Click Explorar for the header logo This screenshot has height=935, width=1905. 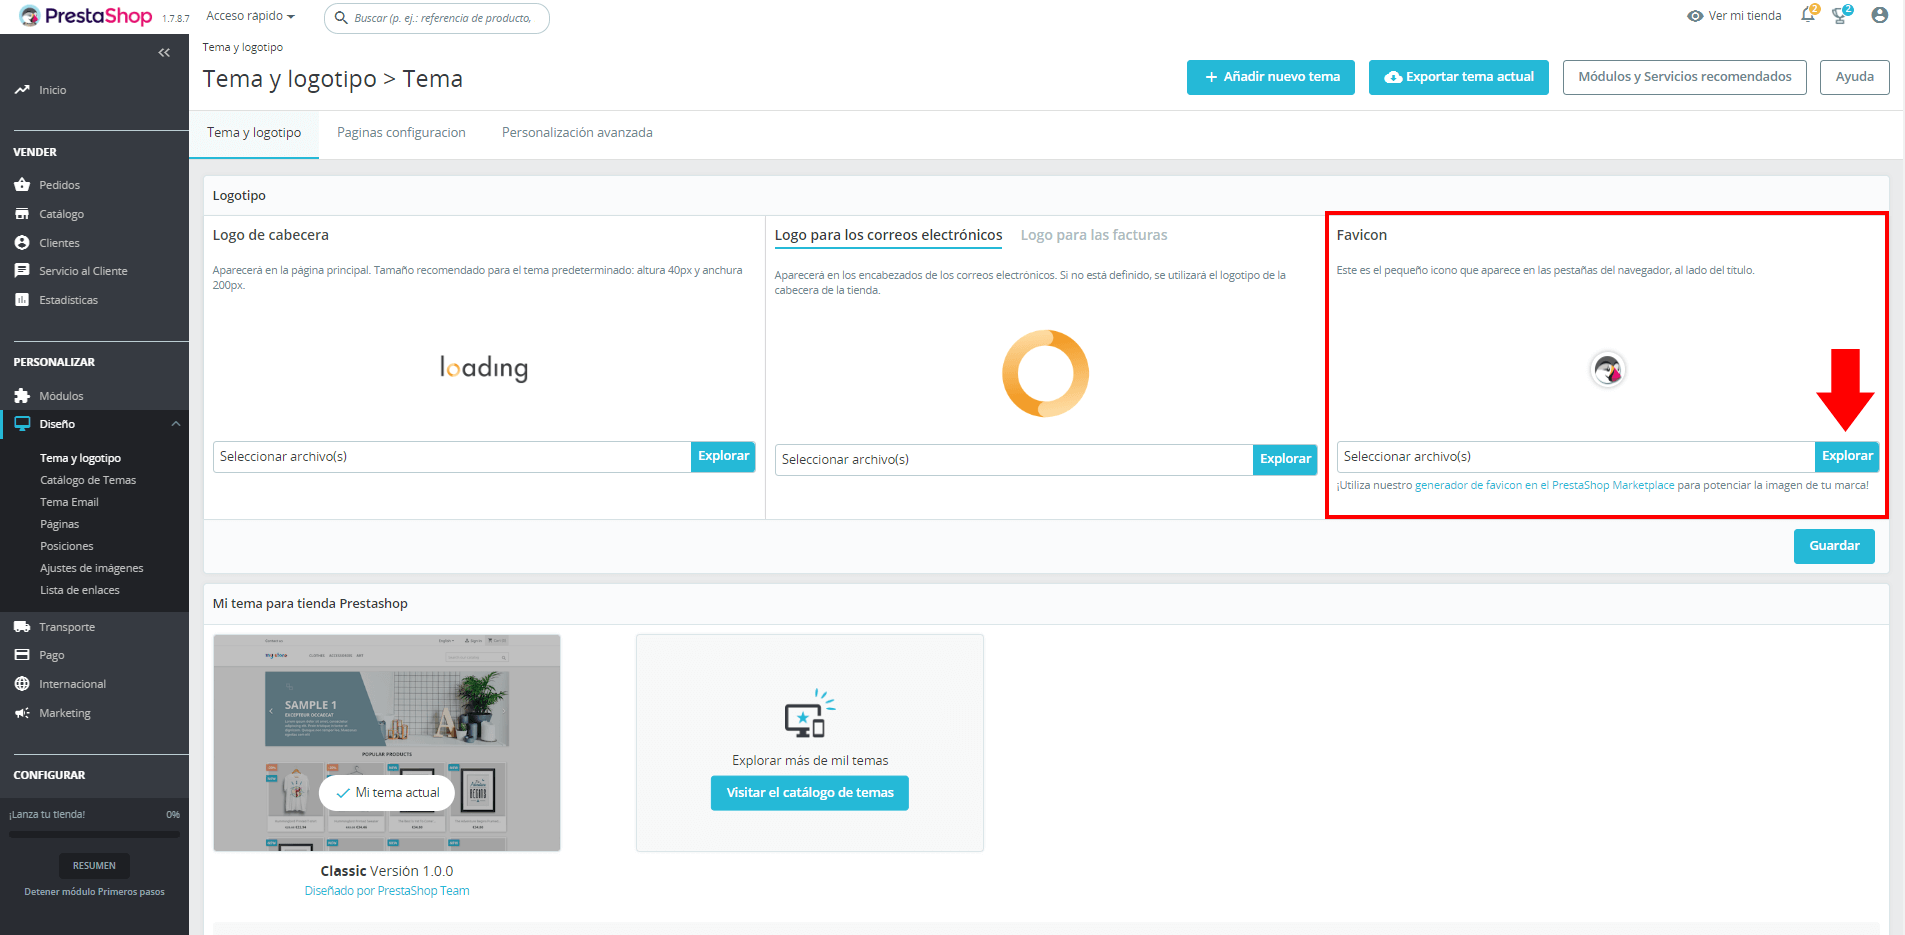click(723, 456)
